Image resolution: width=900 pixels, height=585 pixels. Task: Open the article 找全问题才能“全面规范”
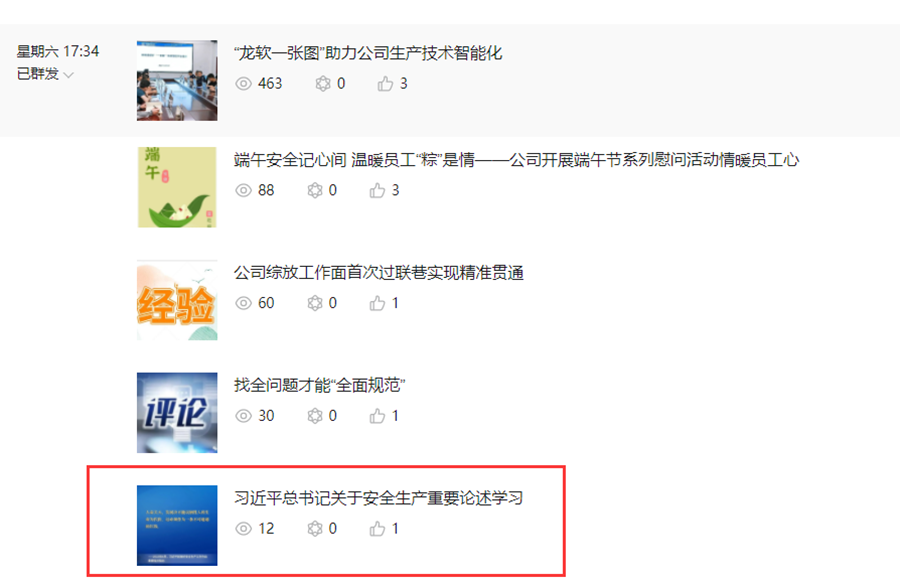click(x=319, y=385)
